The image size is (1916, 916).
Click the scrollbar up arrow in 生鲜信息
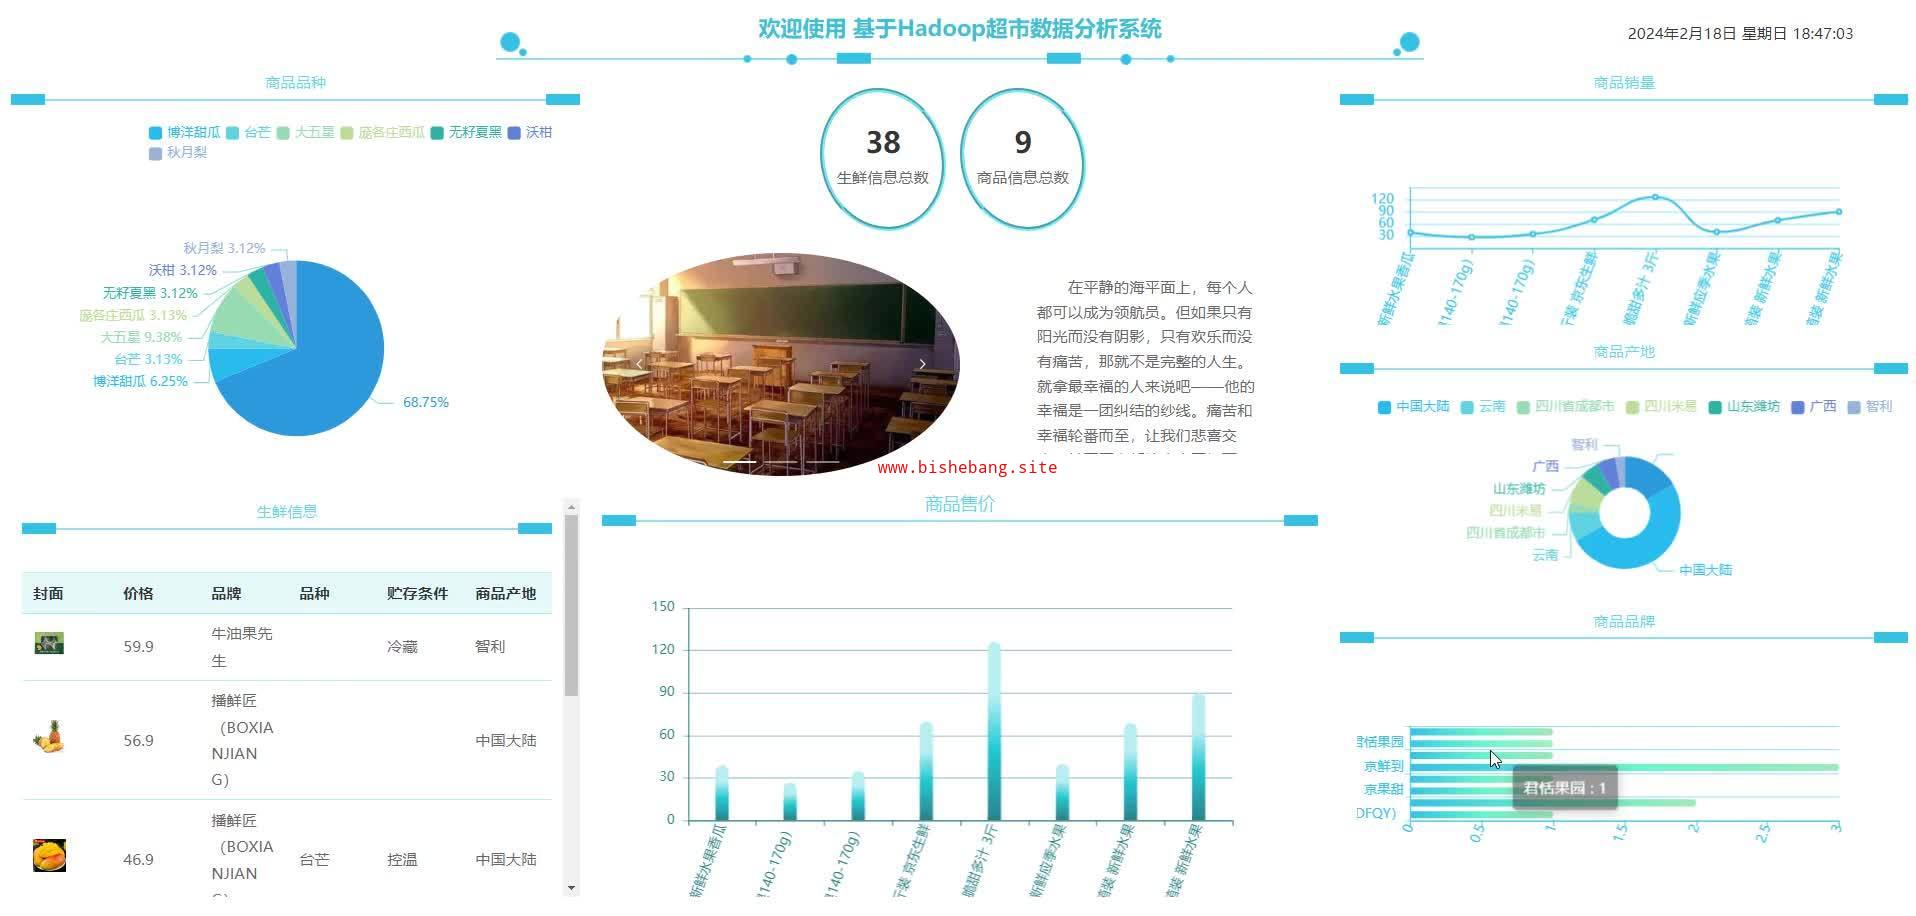571,507
